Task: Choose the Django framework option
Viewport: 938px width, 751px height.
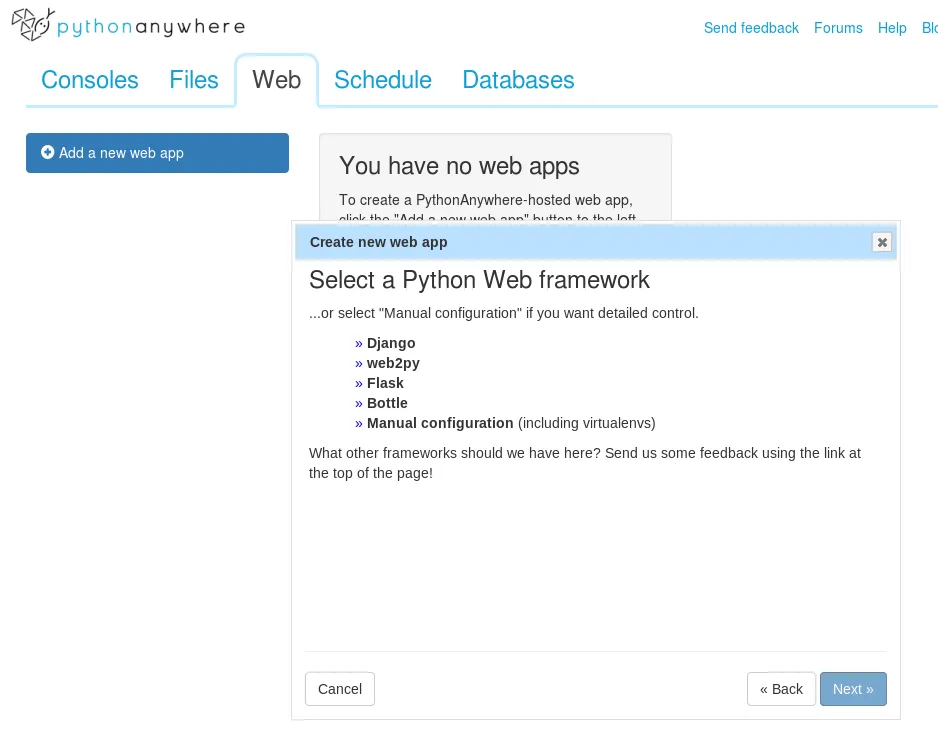Action: click(391, 343)
